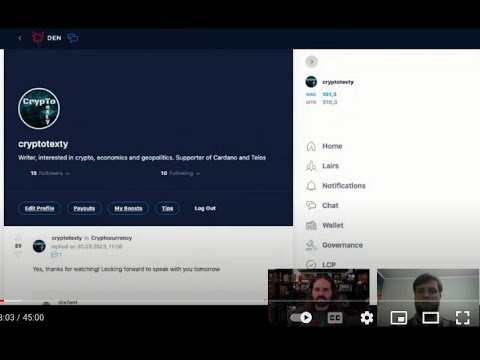Click the Edit Profile button
Image resolution: width=480 pixels, height=360 pixels.
click(x=39, y=208)
